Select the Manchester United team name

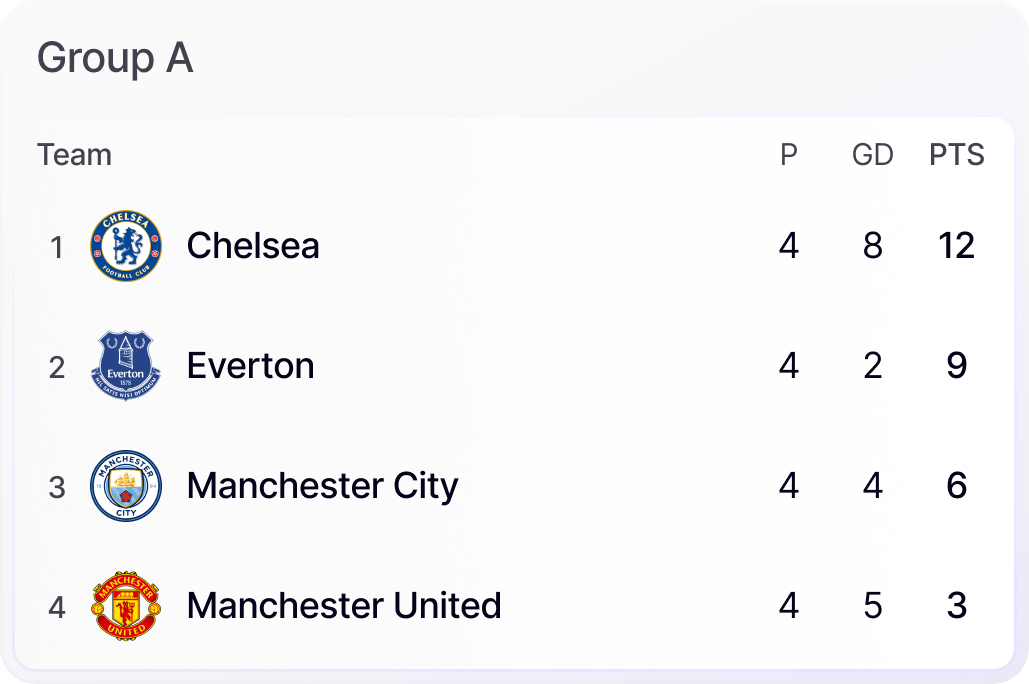[x=344, y=606]
